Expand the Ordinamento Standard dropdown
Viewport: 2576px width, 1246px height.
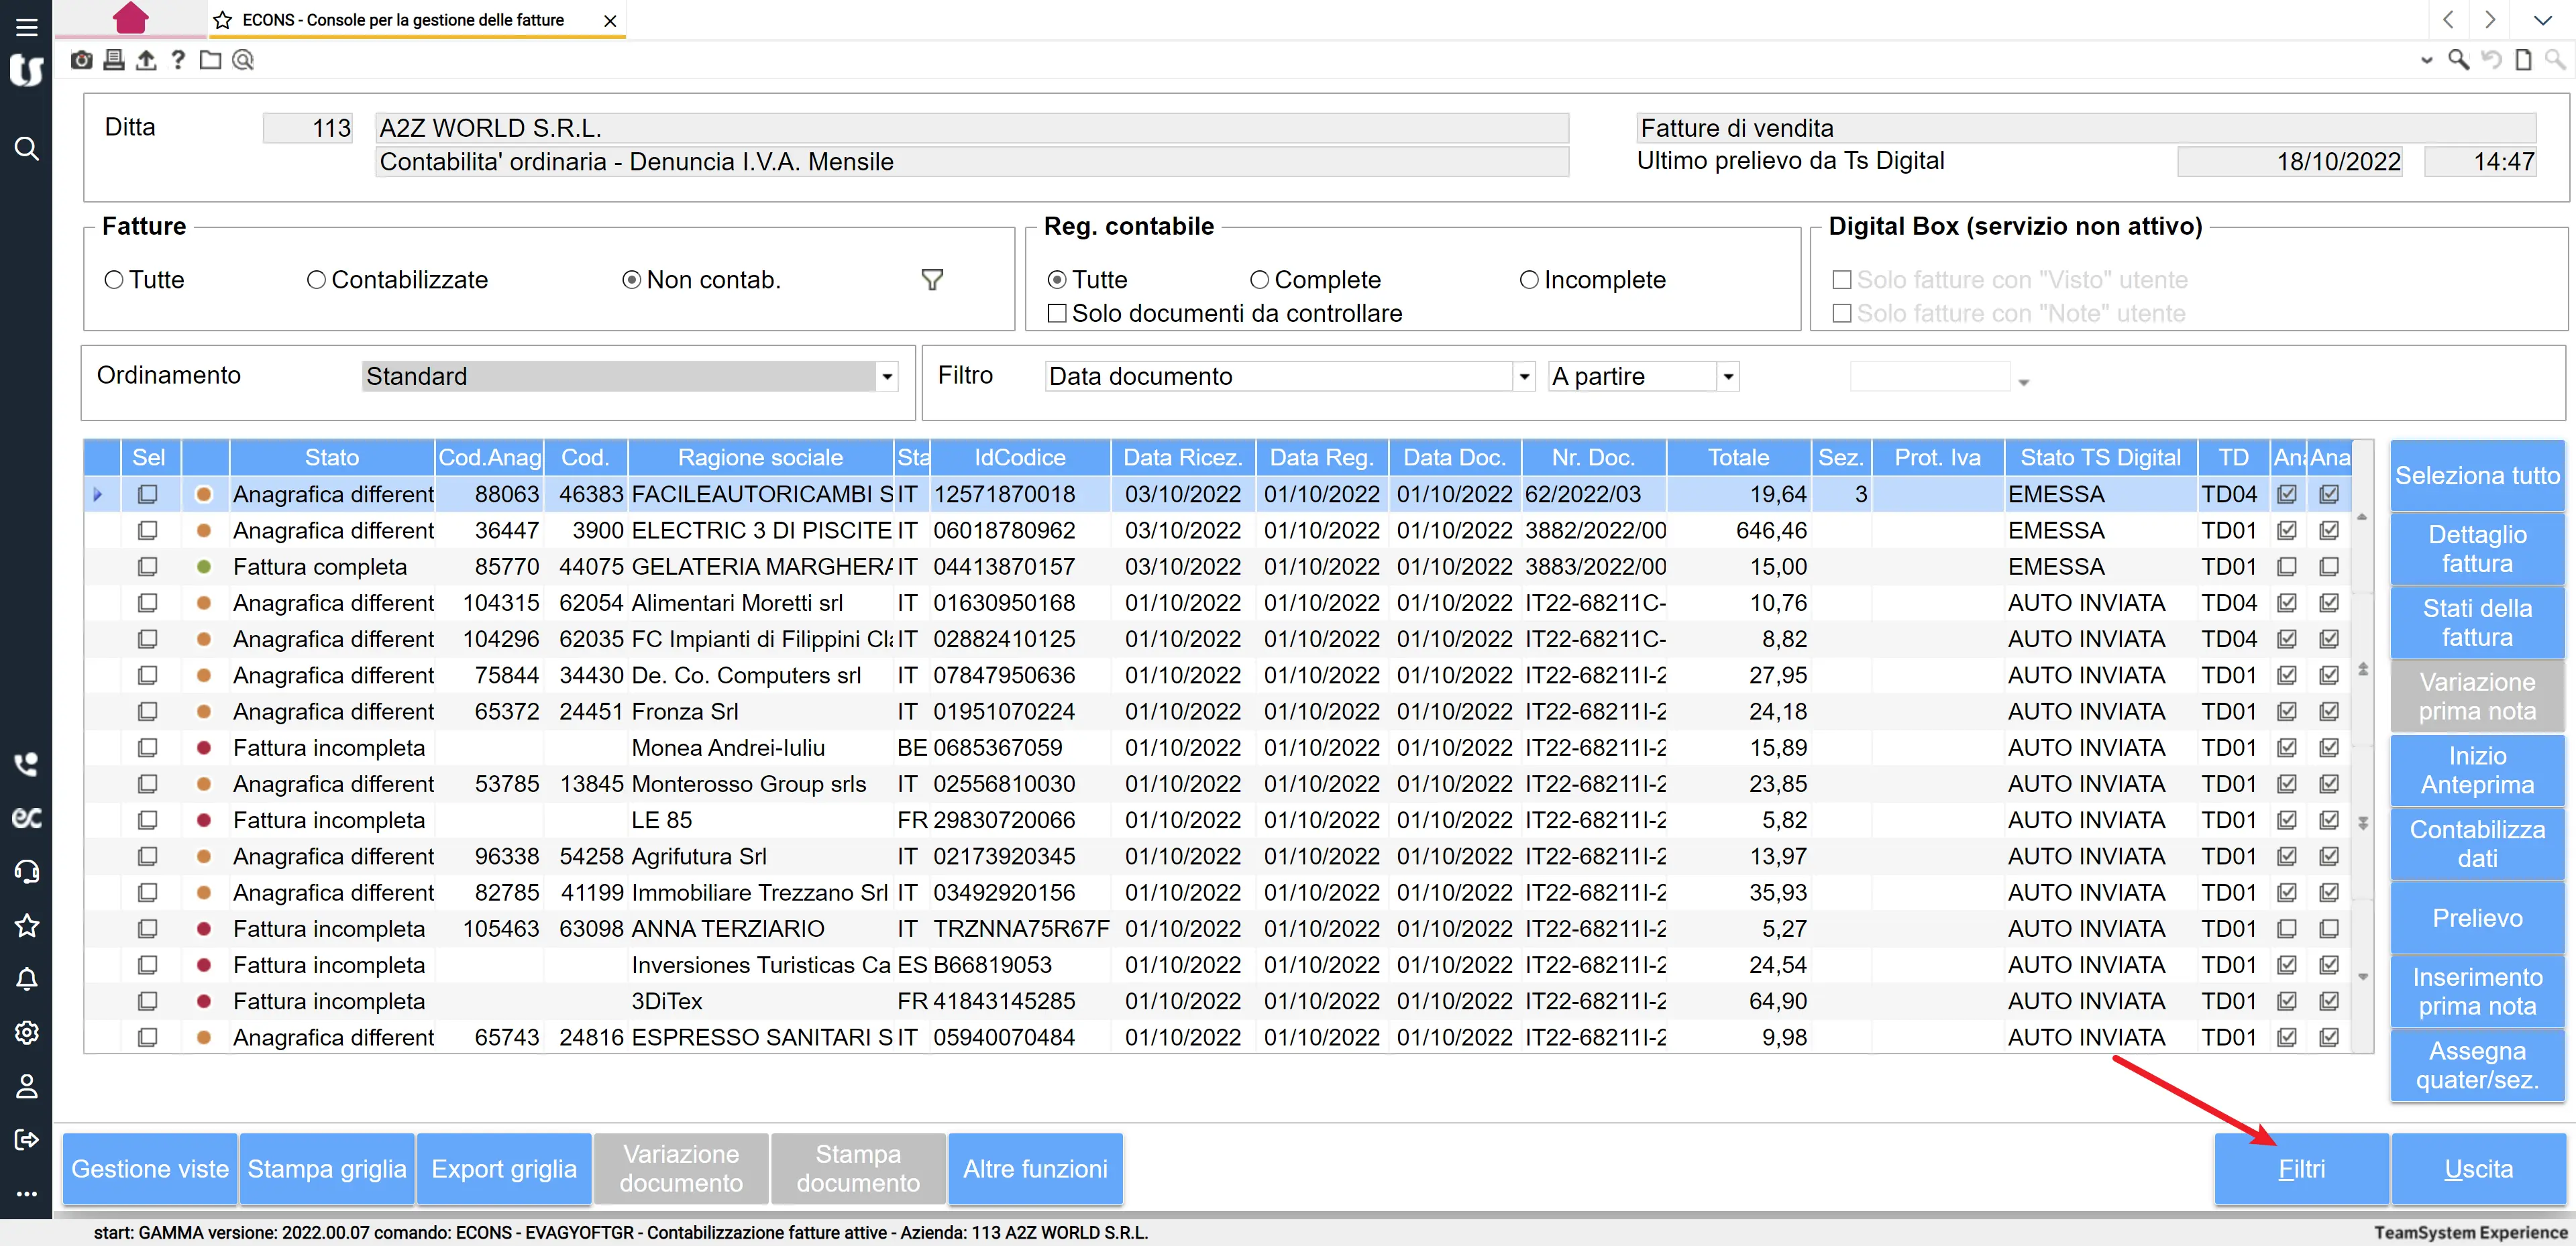click(886, 377)
